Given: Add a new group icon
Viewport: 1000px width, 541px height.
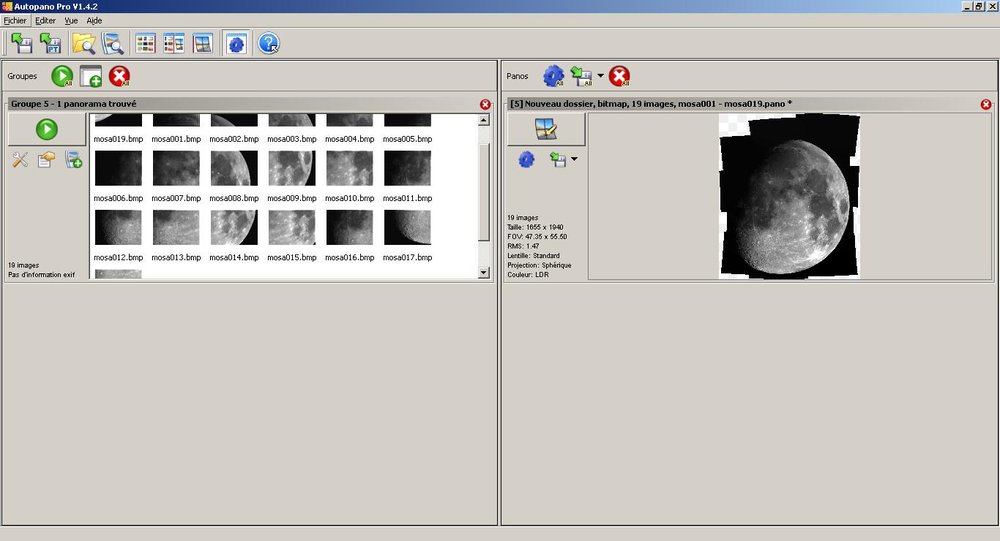Looking at the screenshot, I should tap(91, 76).
